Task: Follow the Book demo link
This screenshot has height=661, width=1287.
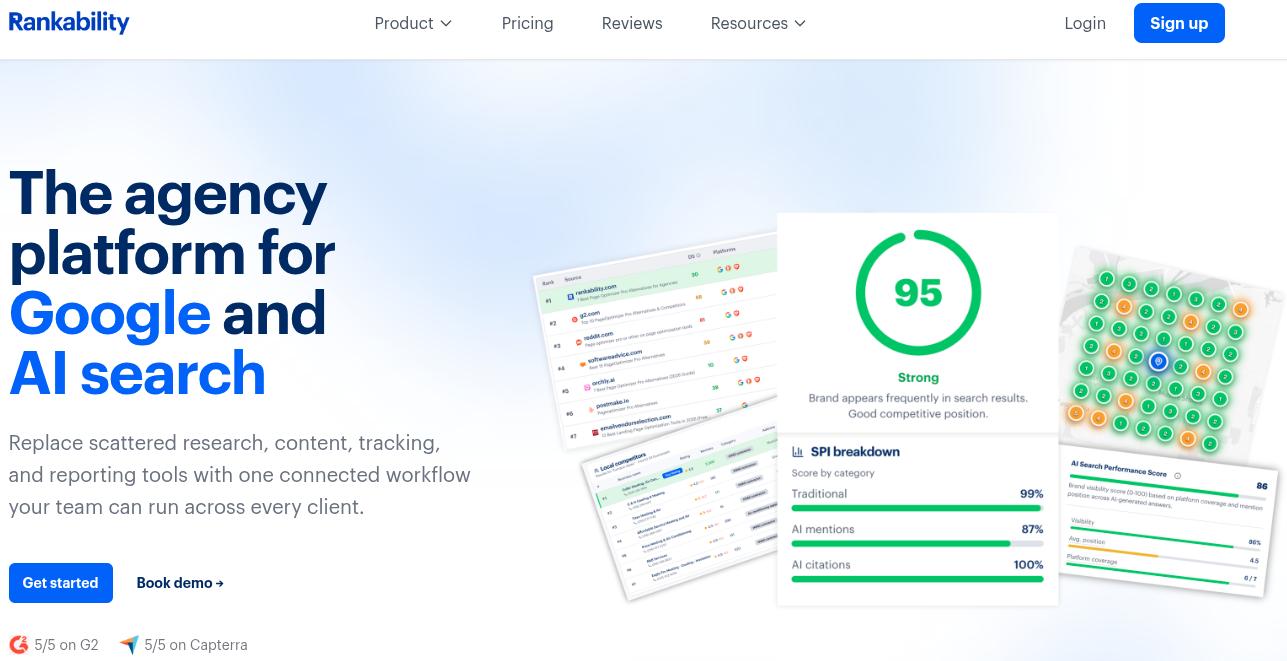Action: [x=179, y=583]
